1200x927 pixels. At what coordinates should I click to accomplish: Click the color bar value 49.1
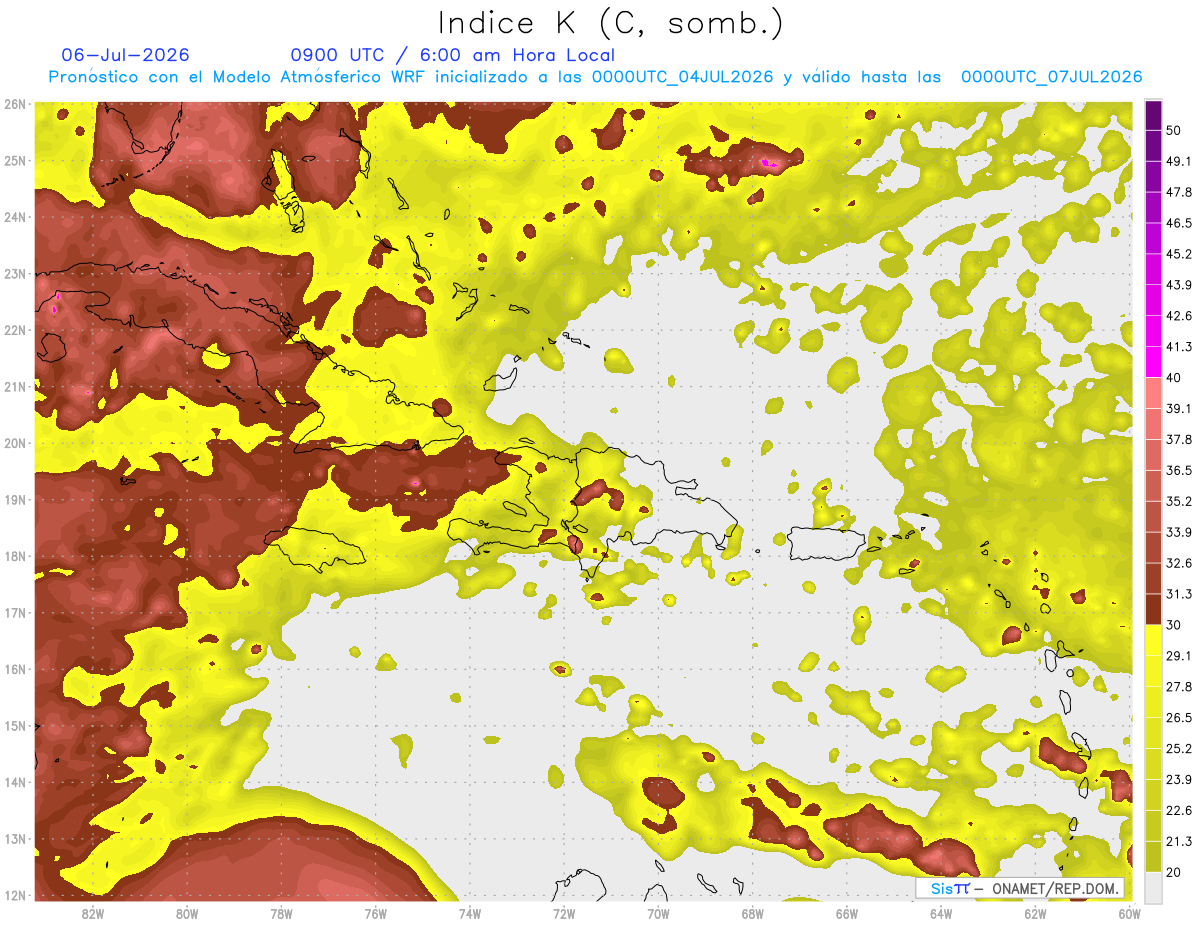coord(1179,161)
